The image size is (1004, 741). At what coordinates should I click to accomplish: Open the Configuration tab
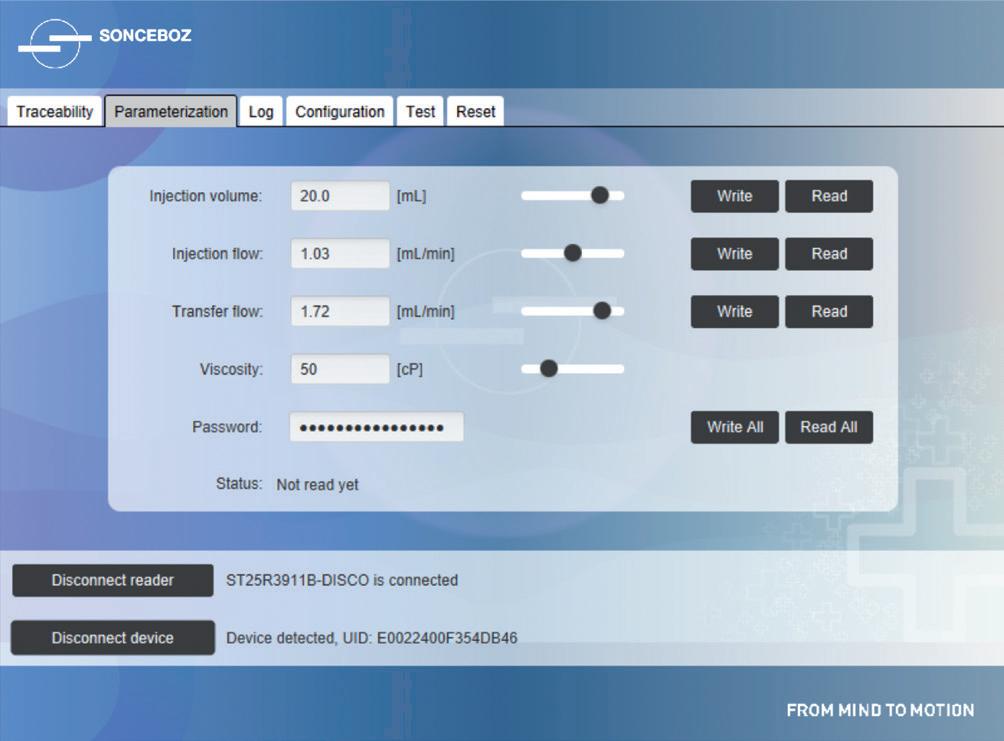pos(339,111)
